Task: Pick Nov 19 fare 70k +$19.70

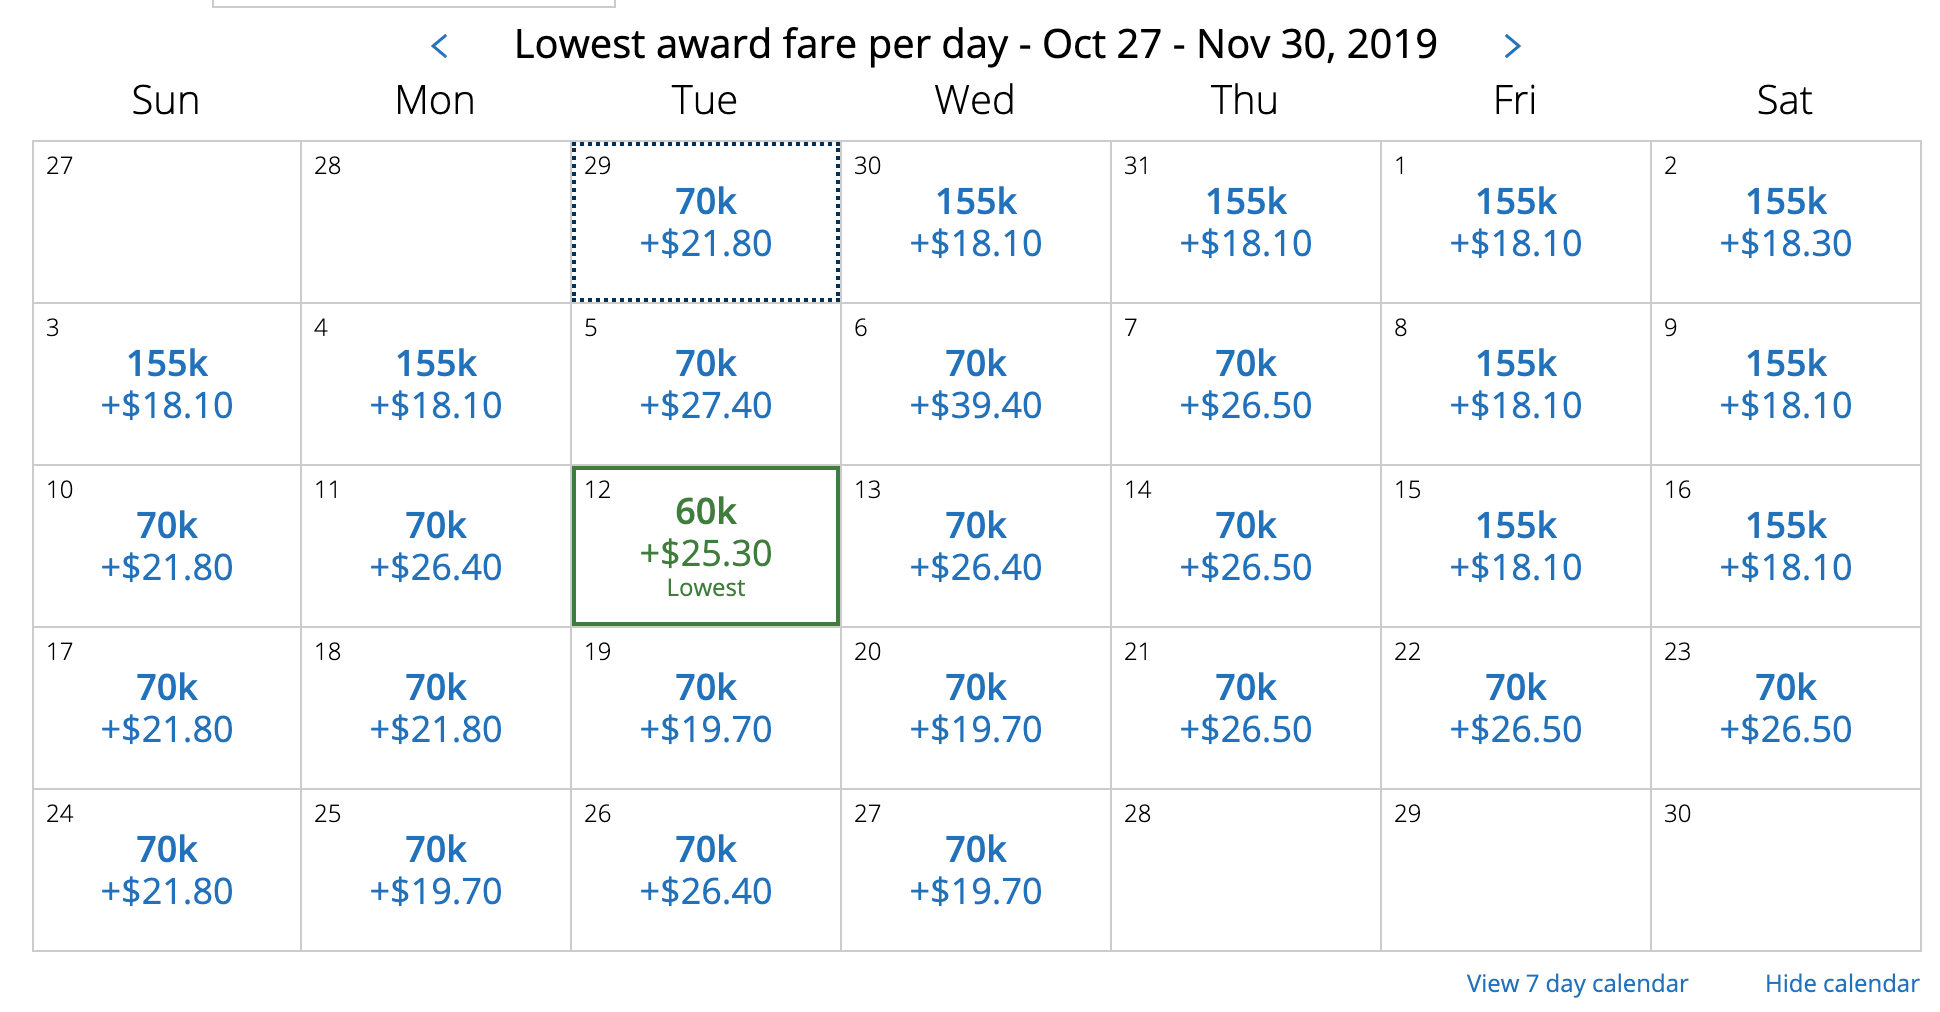Action: [x=706, y=709]
